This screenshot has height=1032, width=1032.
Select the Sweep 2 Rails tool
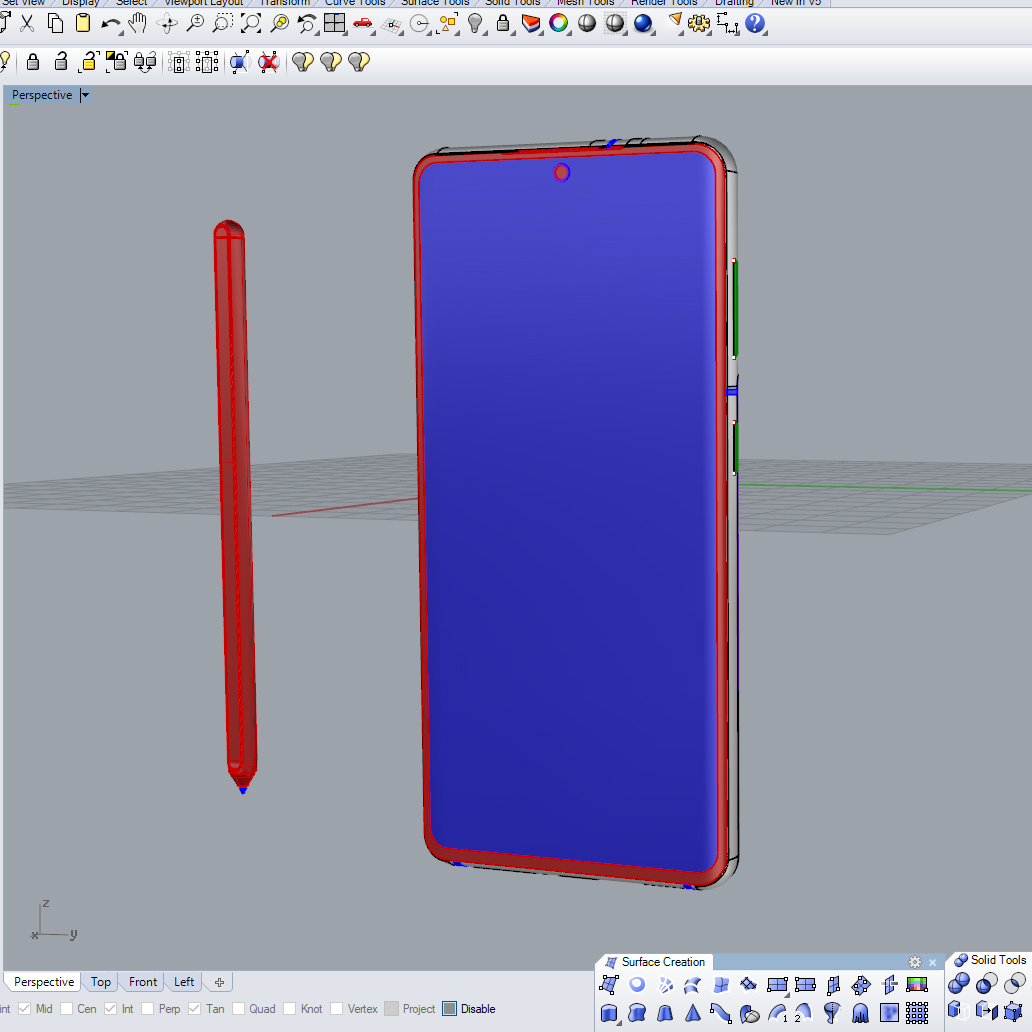tap(804, 1013)
